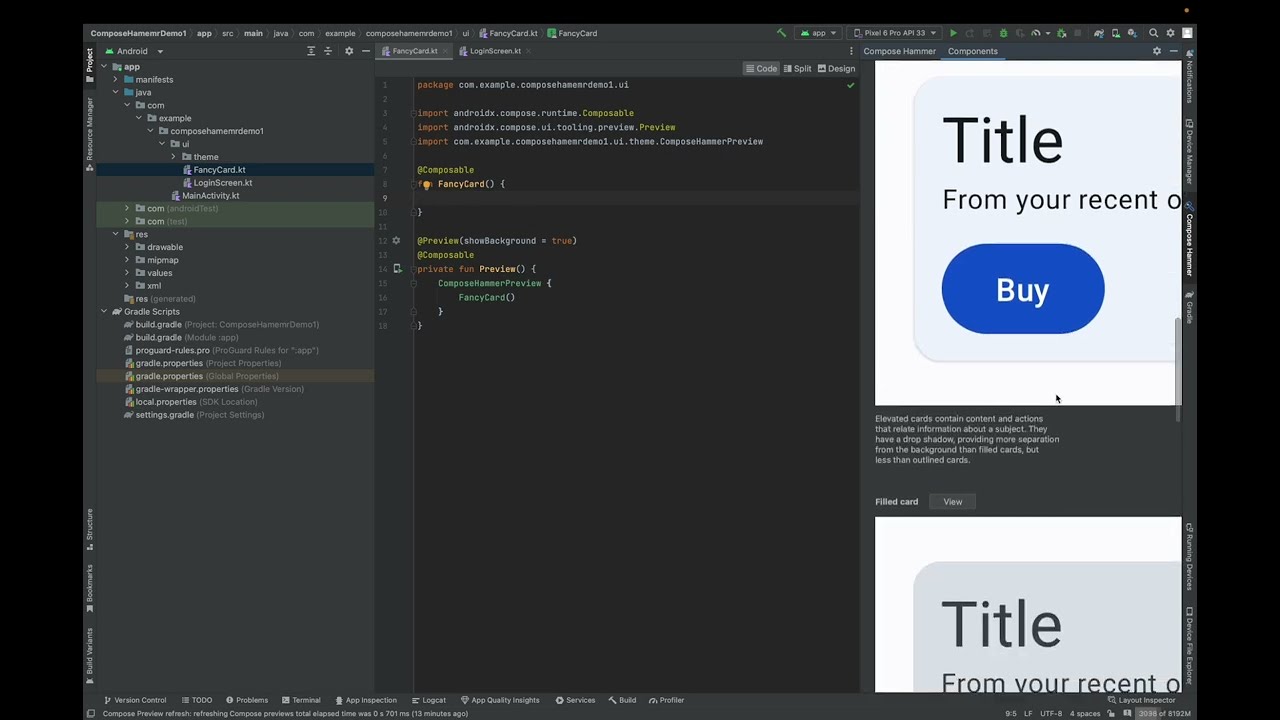Image resolution: width=1280 pixels, height=720 pixels.
Task: Minimize the Compose Hammer panel
Action: coord(1174,51)
